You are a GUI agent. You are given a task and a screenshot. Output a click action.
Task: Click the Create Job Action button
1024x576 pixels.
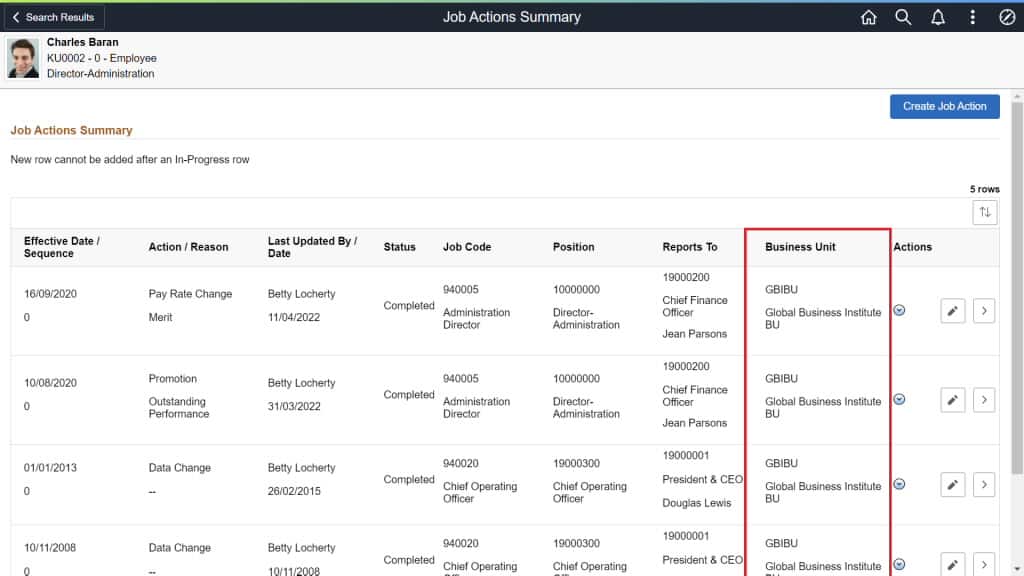[944, 106]
